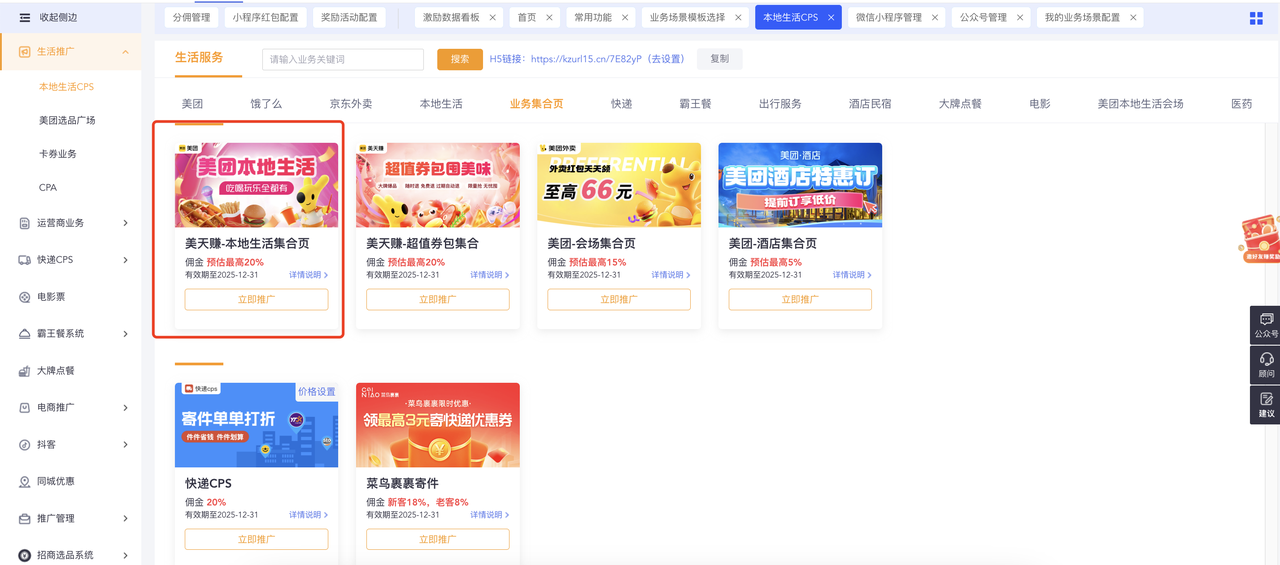Open 详情说明 for 美团-酒店集合页

click(x=852, y=275)
